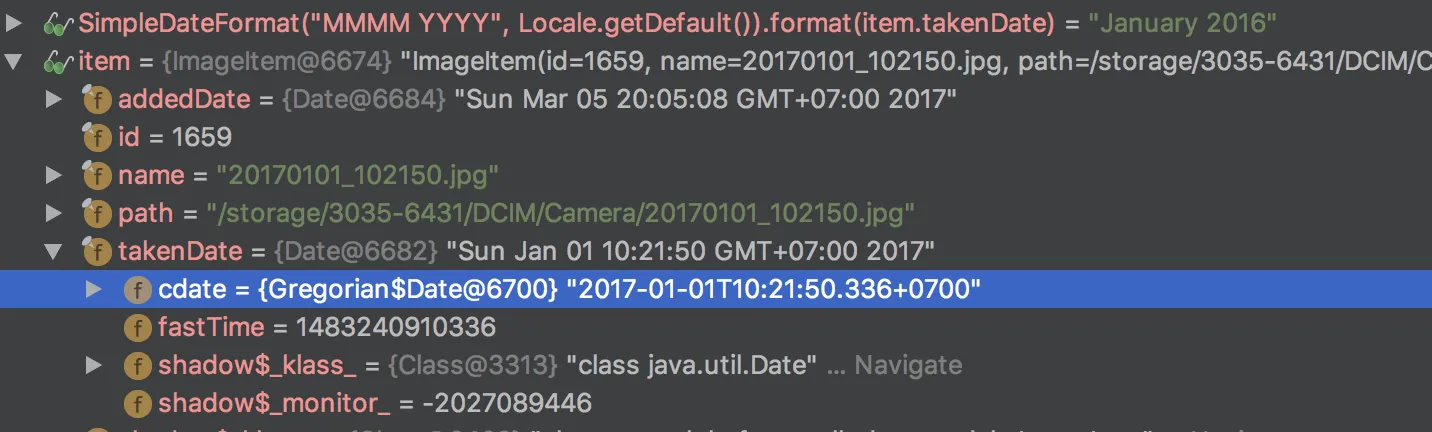Select the name "20170101_102150.jpg" row
Viewport: 1432px width, 432px height.
[716, 175]
